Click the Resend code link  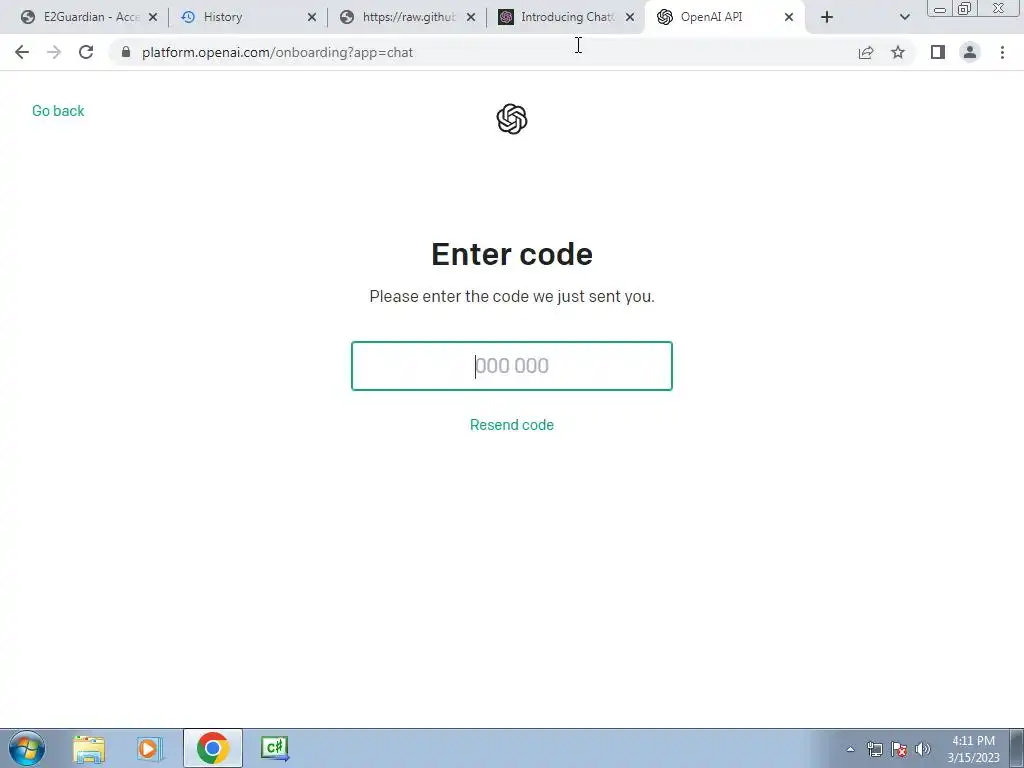click(512, 425)
